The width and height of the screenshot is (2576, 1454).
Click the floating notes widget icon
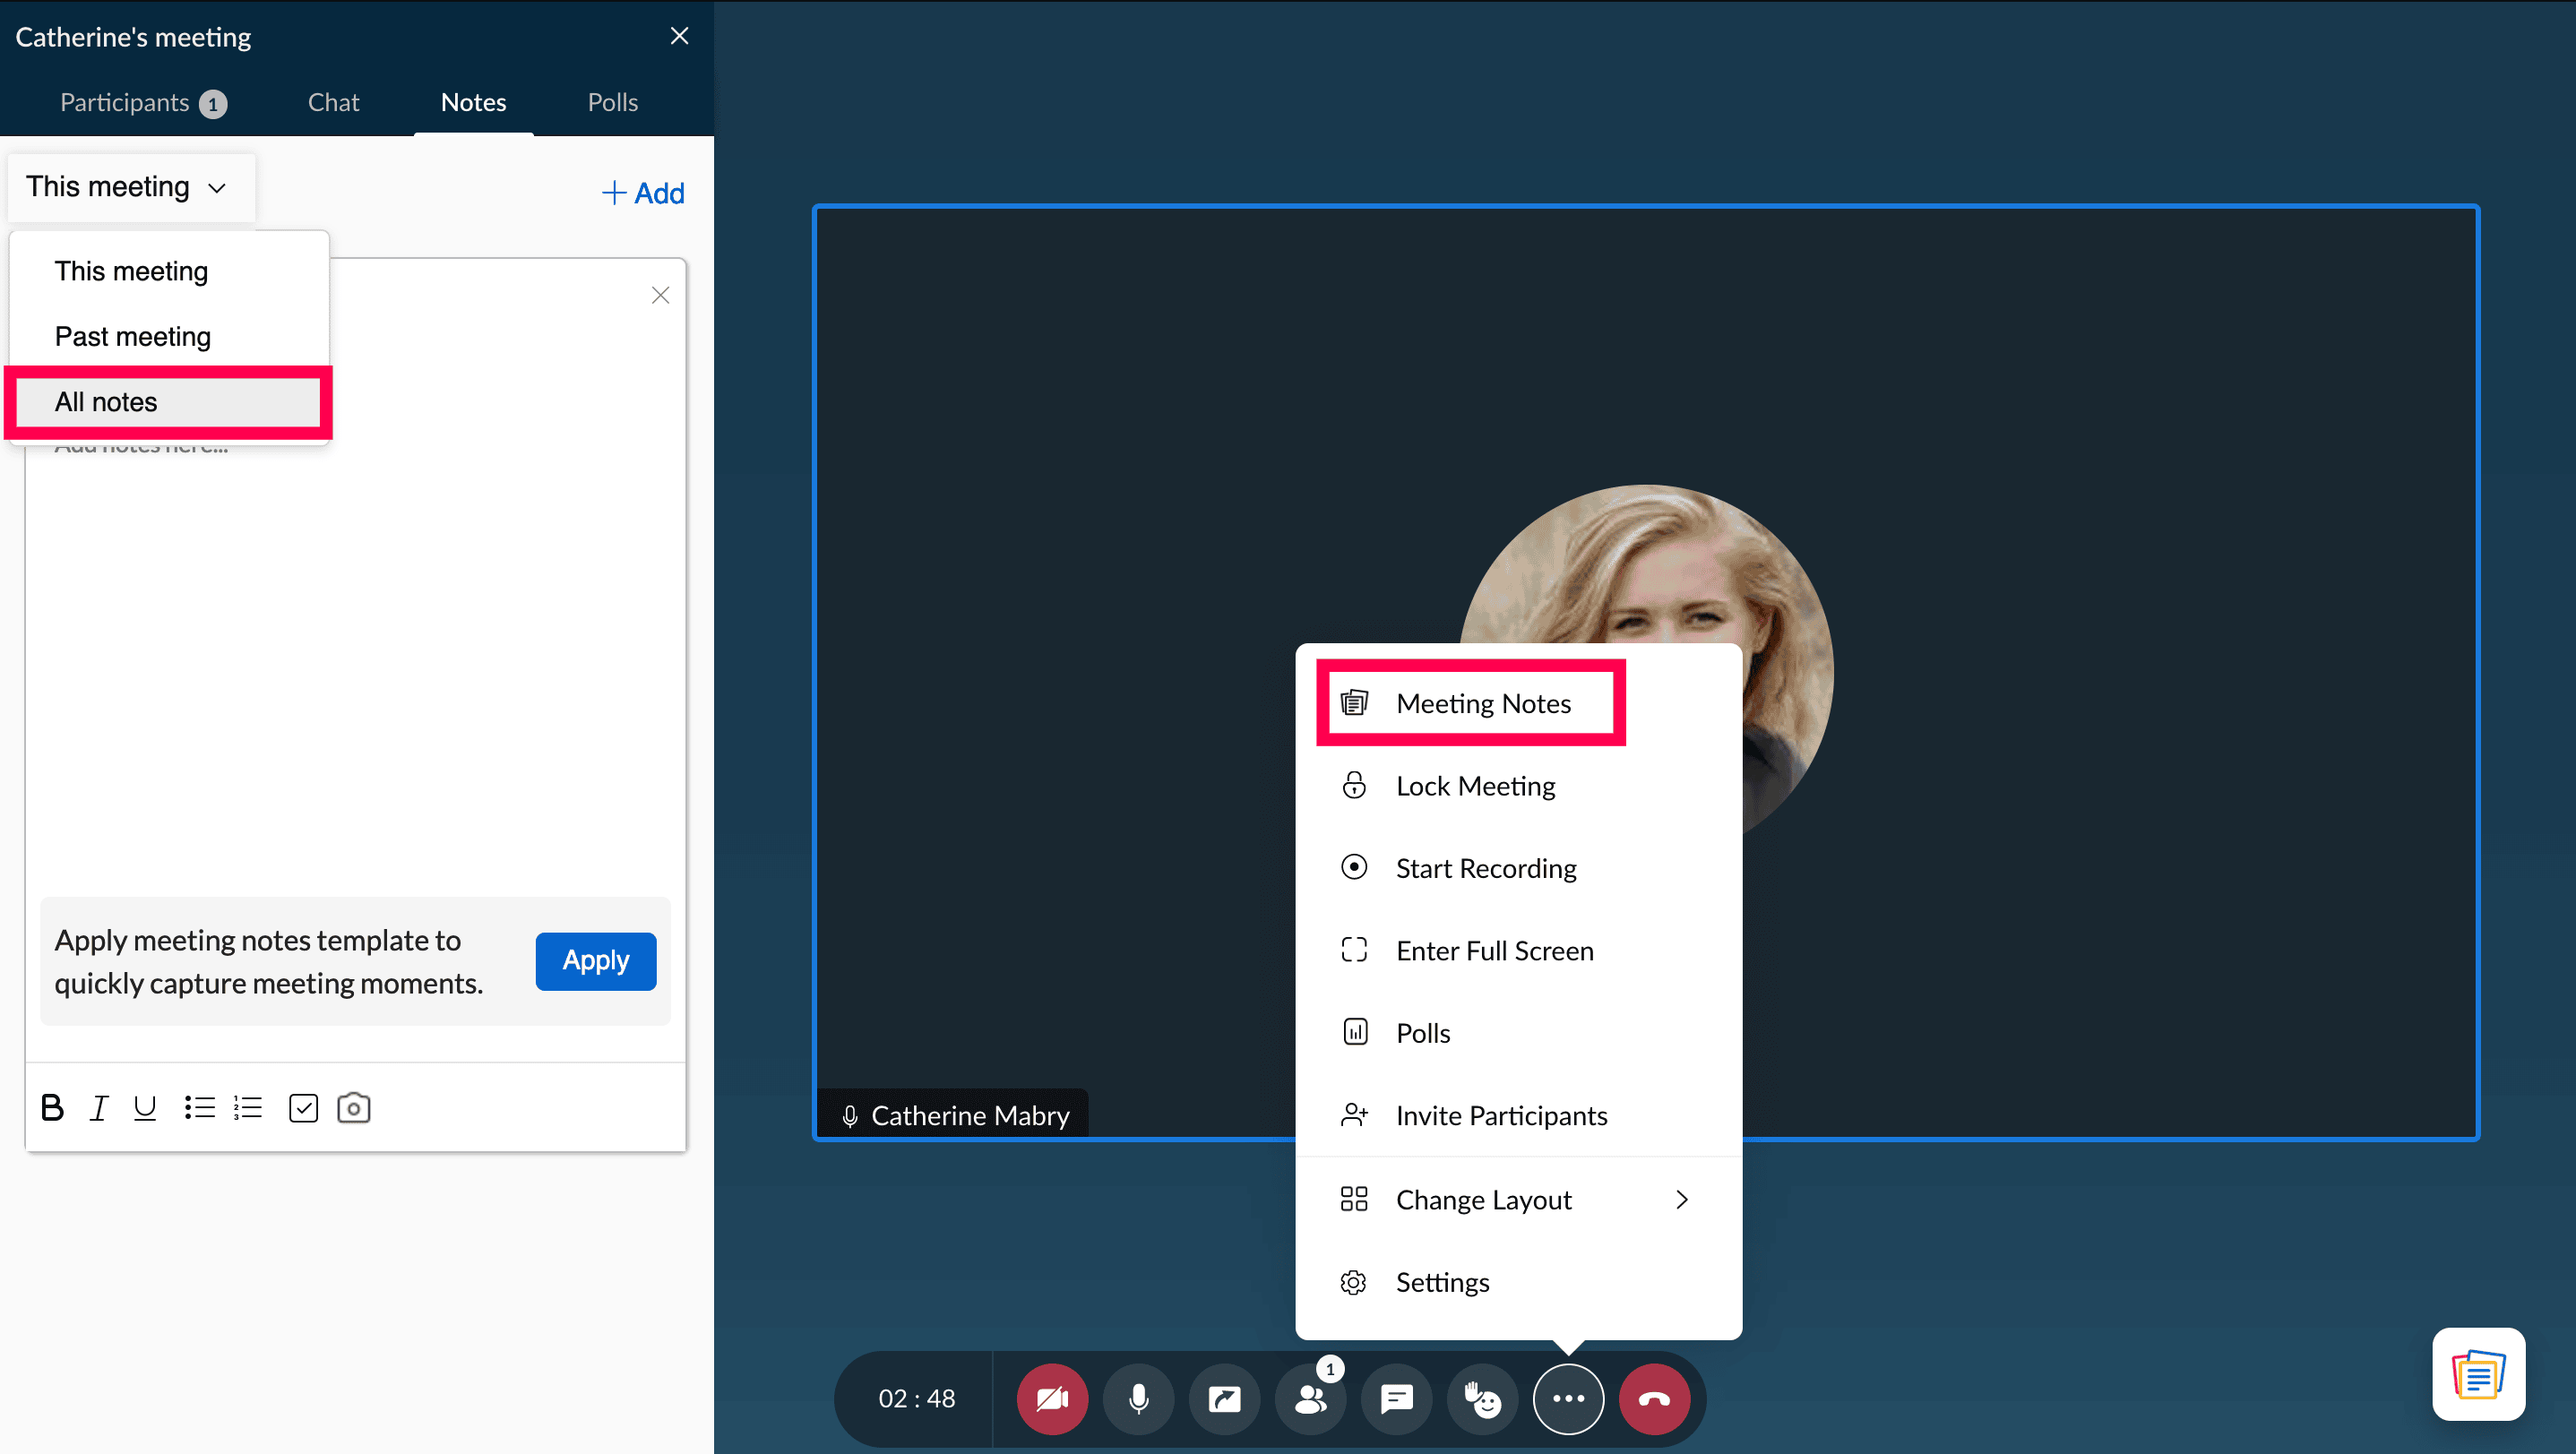point(2478,1374)
